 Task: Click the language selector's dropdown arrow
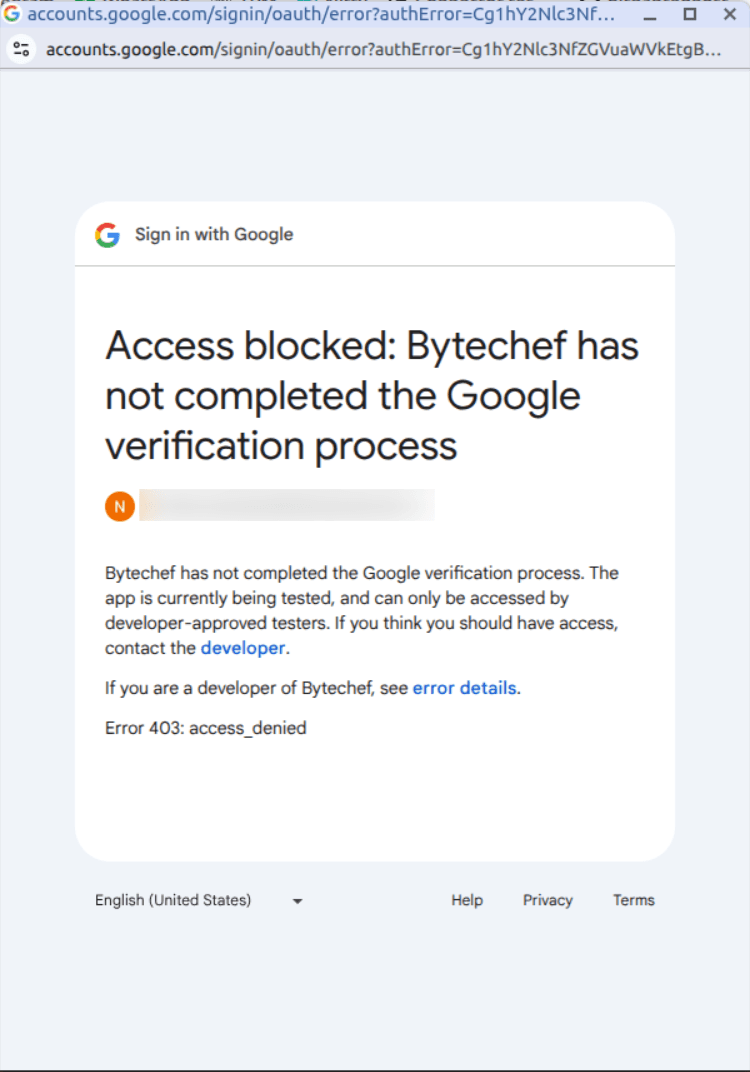[x=296, y=901]
